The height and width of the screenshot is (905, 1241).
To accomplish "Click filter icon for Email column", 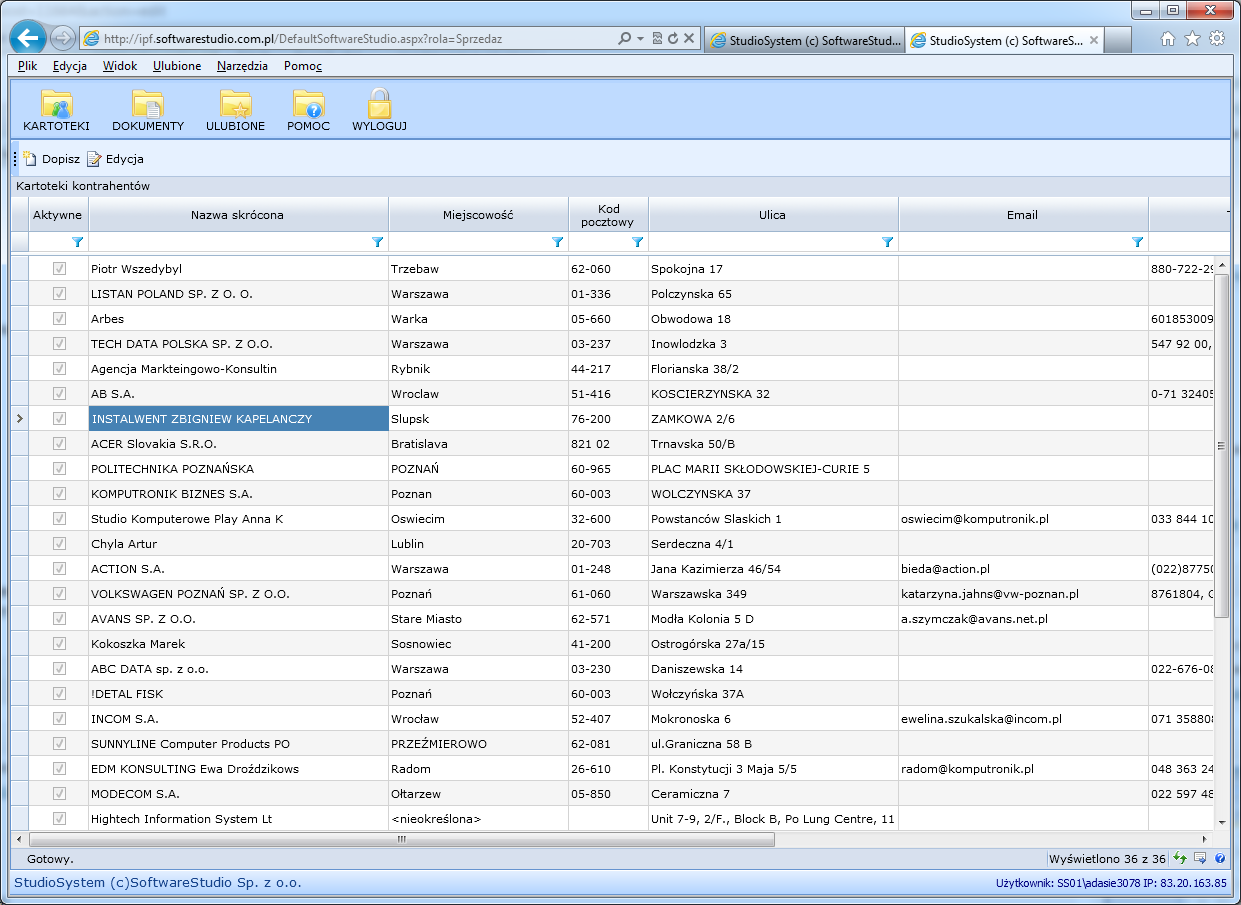I will (1137, 242).
